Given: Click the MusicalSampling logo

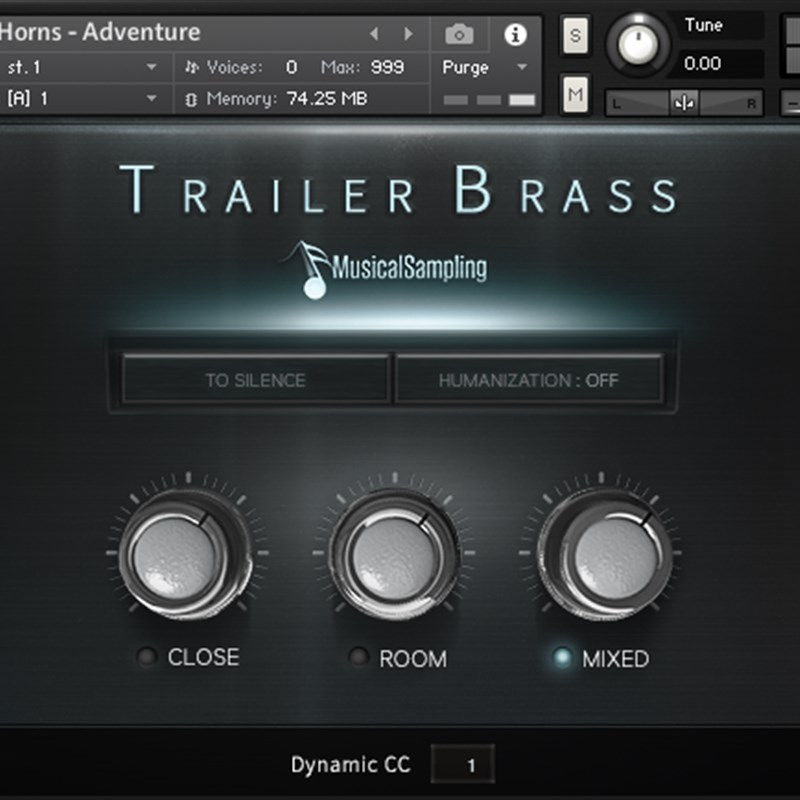Looking at the screenshot, I should tap(386, 269).
